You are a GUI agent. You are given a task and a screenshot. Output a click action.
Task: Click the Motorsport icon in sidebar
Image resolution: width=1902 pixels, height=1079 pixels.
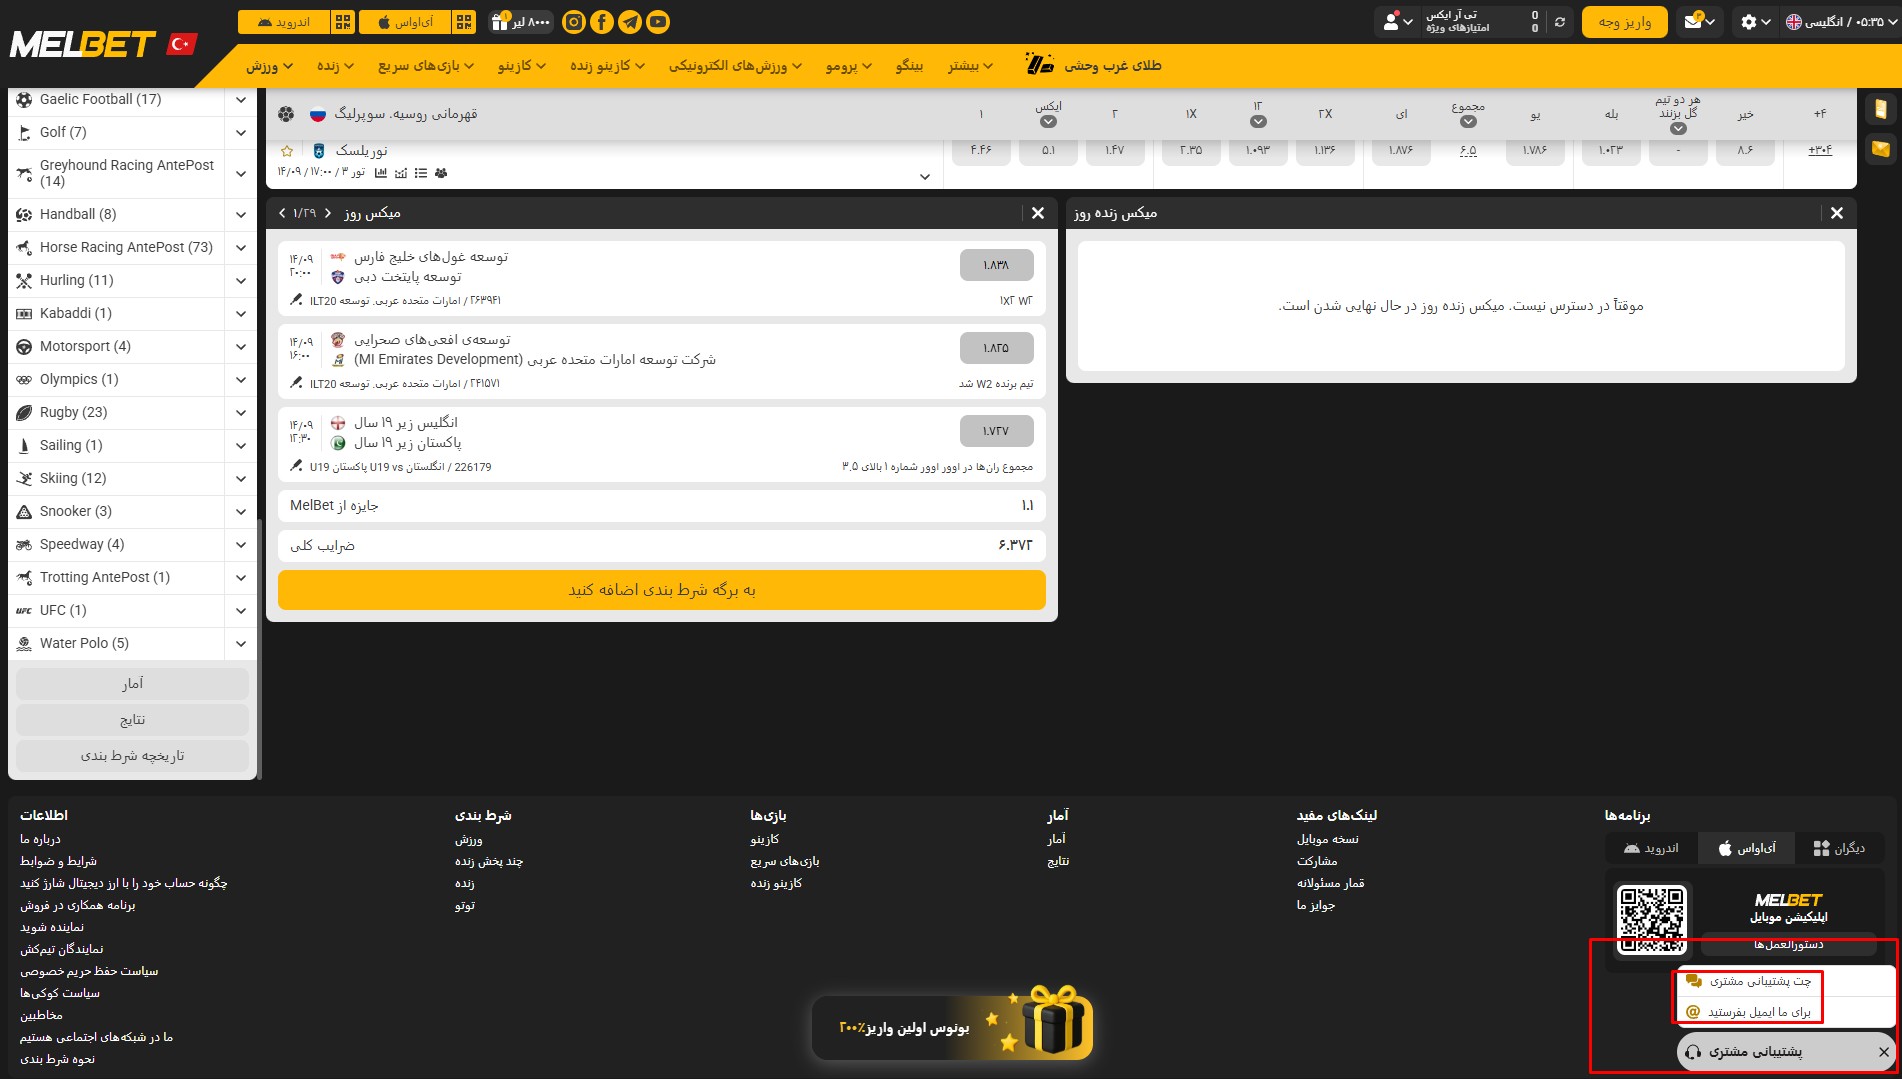tap(24, 346)
